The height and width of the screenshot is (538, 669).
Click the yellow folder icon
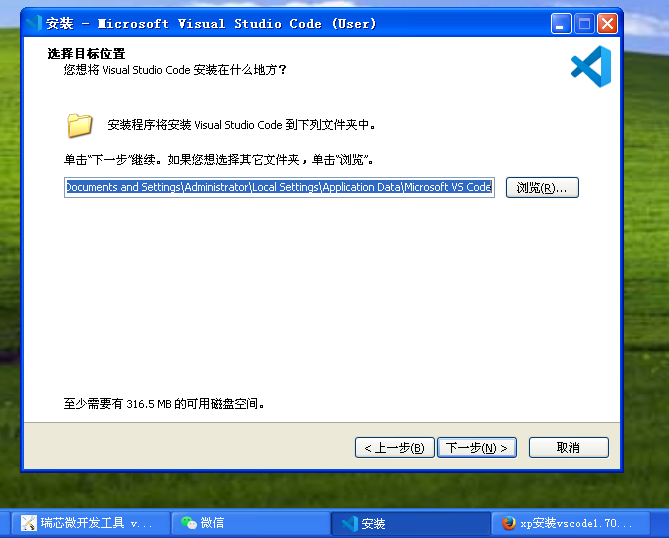(x=80, y=125)
